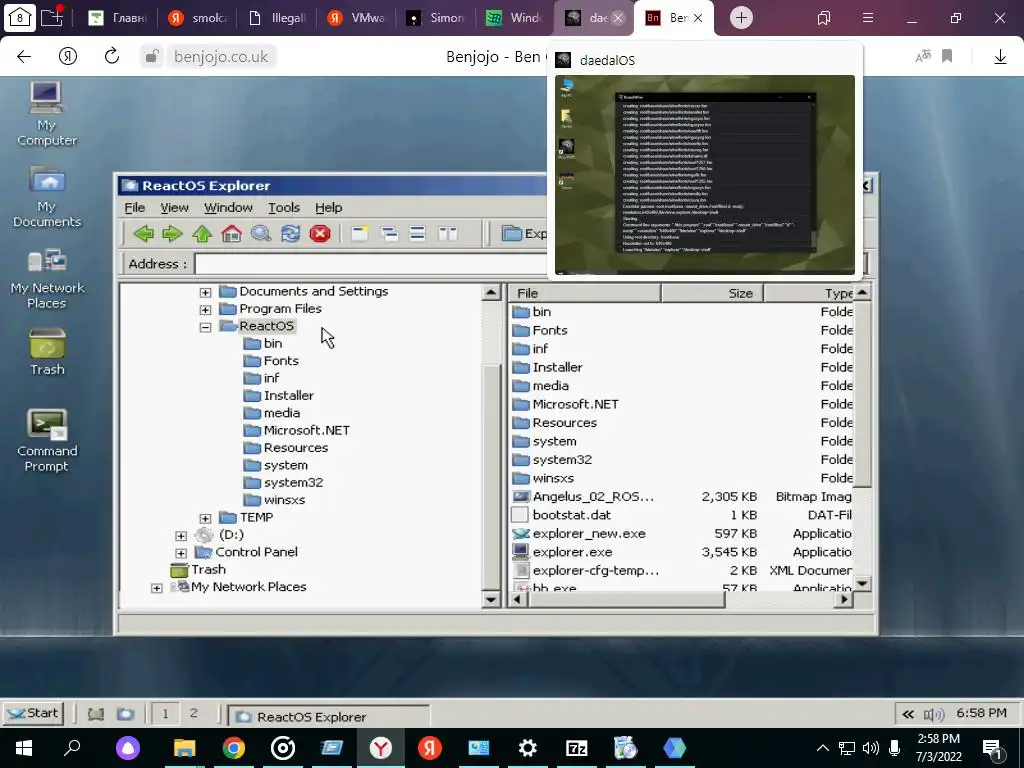This screenshot has height=768, width=1024.
Task: Click the file list horizontal scroll-right arrow
Action: (x=844, y=599)
